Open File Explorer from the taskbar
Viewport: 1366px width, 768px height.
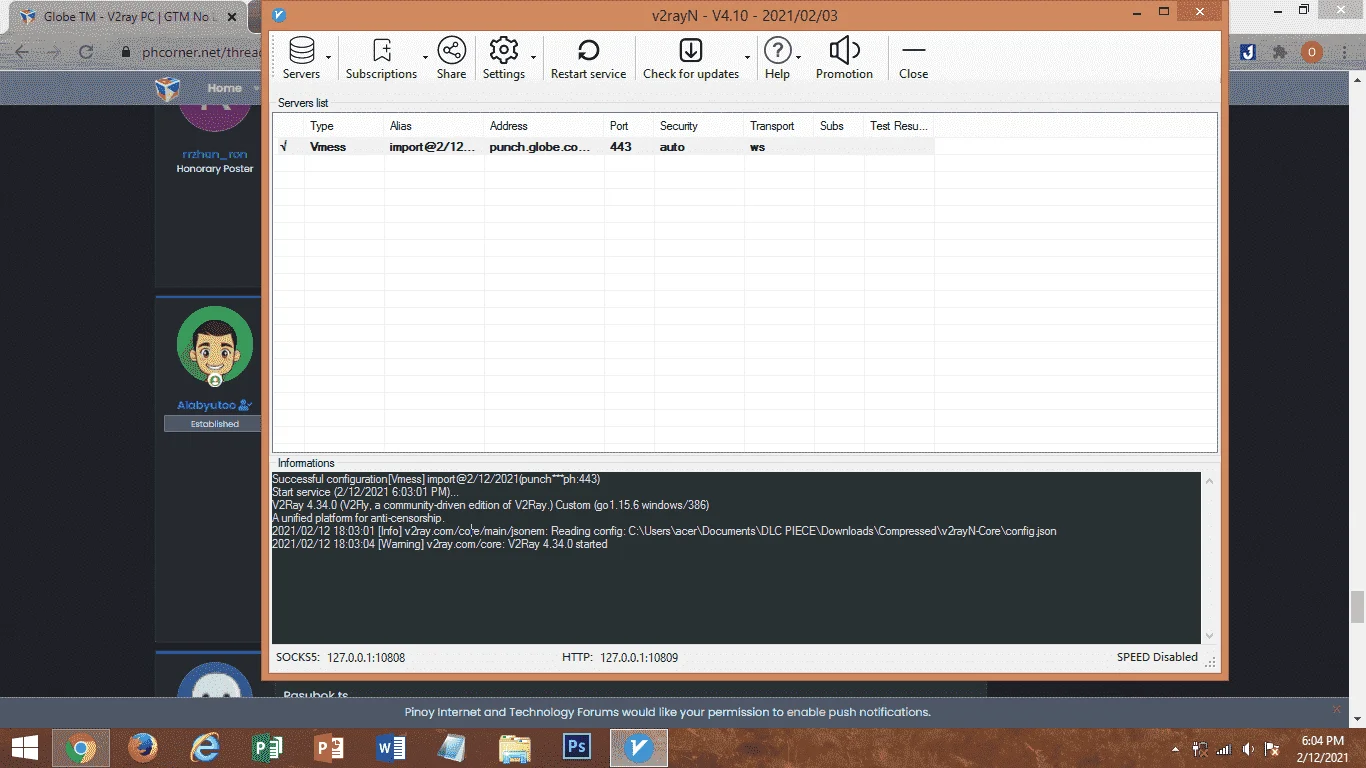point(515,748)
